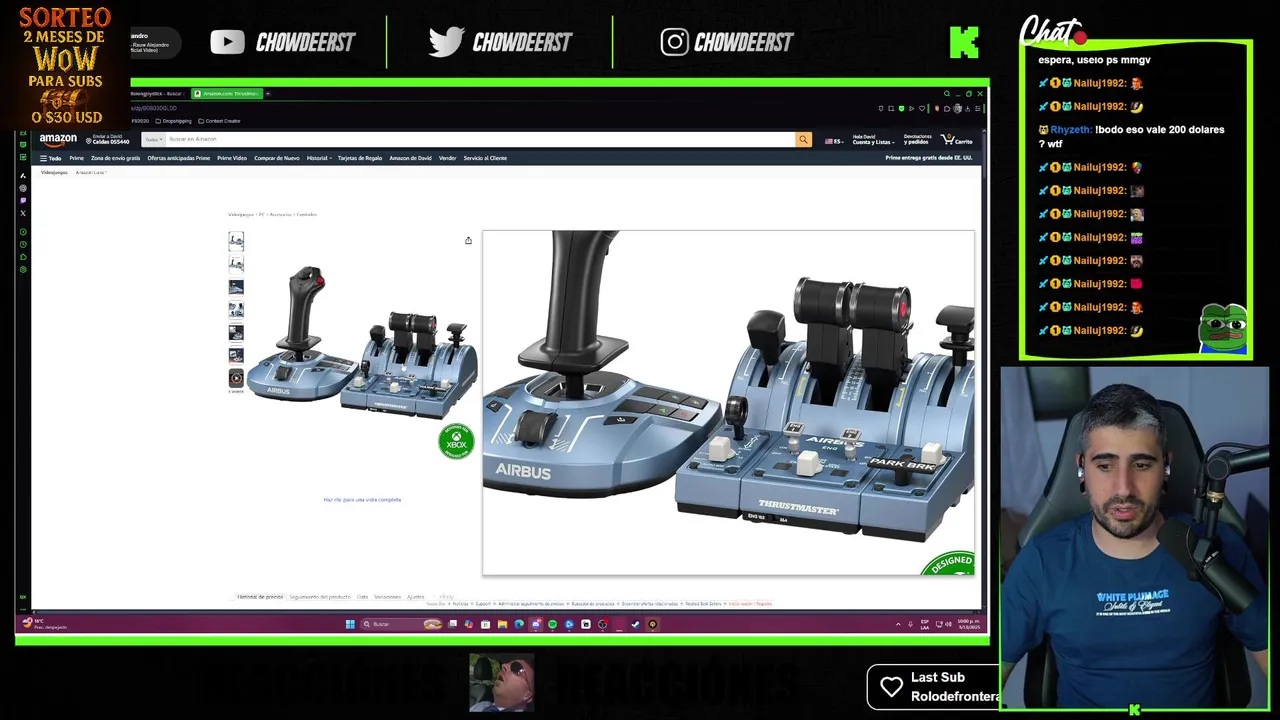Click the Twitter bird icon in header
Viewport: 1280px width, 720px height.
pyautogui.click(x=446, y=42)
